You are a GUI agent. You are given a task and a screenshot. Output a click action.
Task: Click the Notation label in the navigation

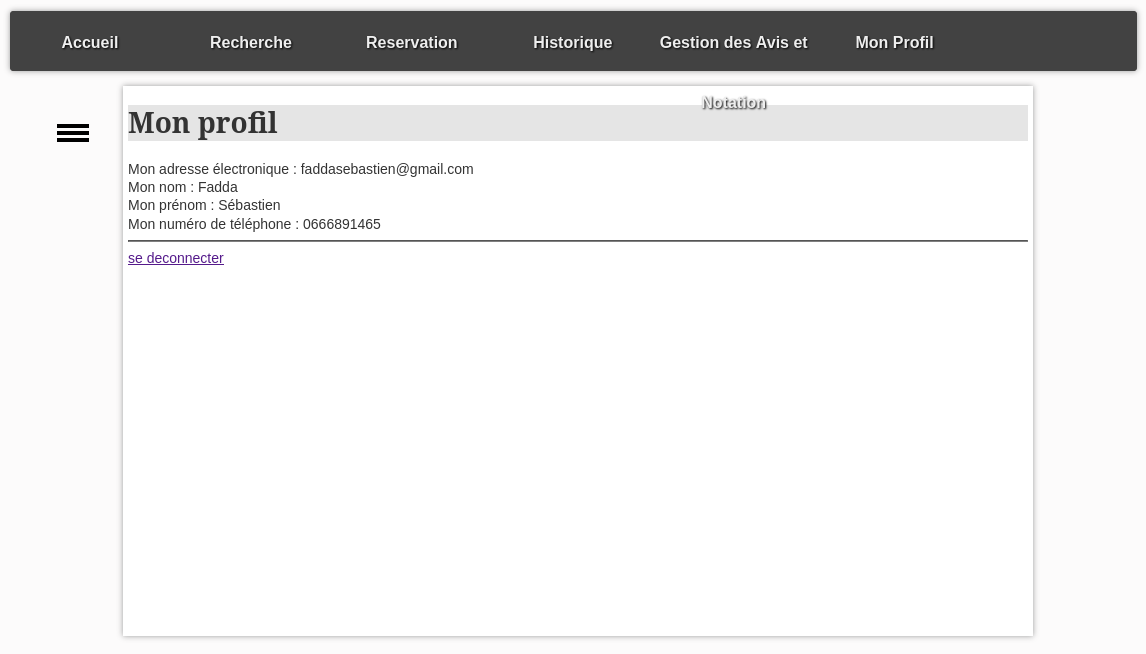[x=733, y=102]
